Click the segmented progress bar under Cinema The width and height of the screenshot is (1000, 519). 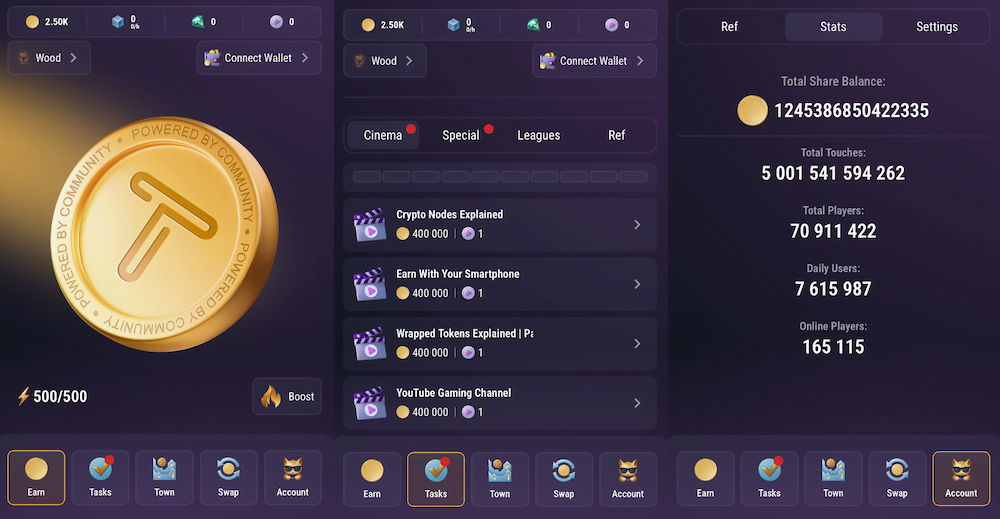[500, 177]
